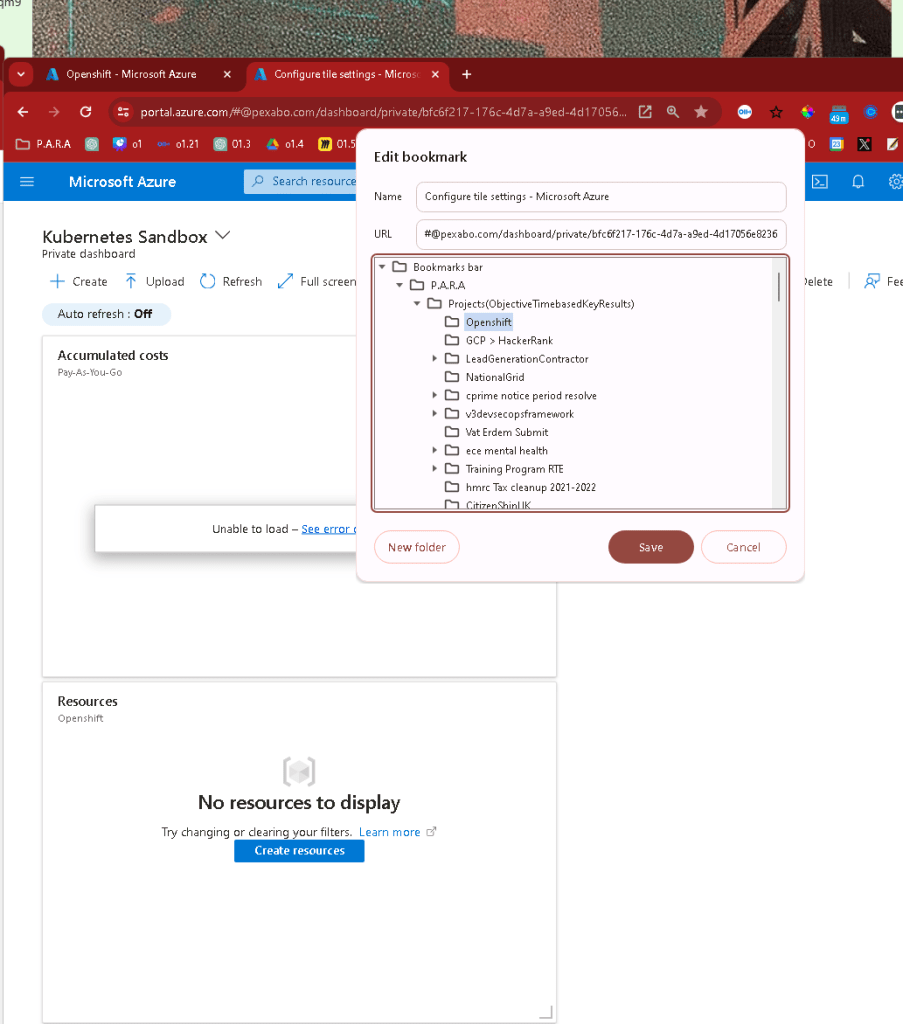Edit bookmark Name field
The width and height of the screenshot is (903, 1024).
[x=601, y=197]
